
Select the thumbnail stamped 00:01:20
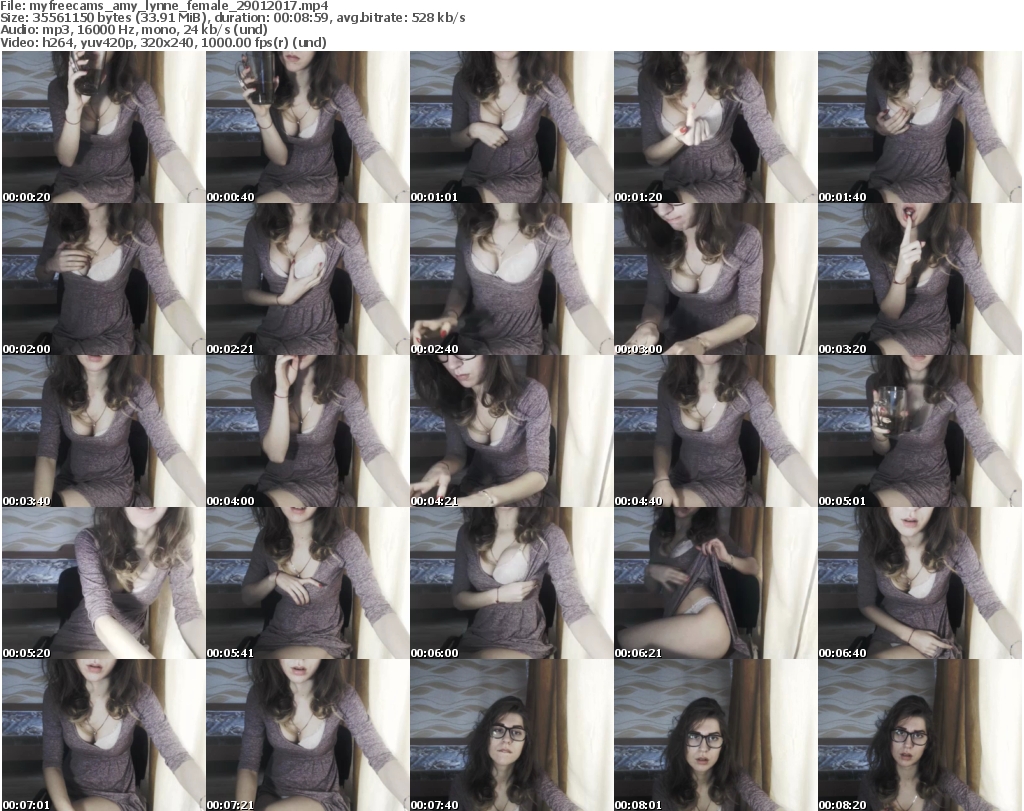click(x=716, y=127)
